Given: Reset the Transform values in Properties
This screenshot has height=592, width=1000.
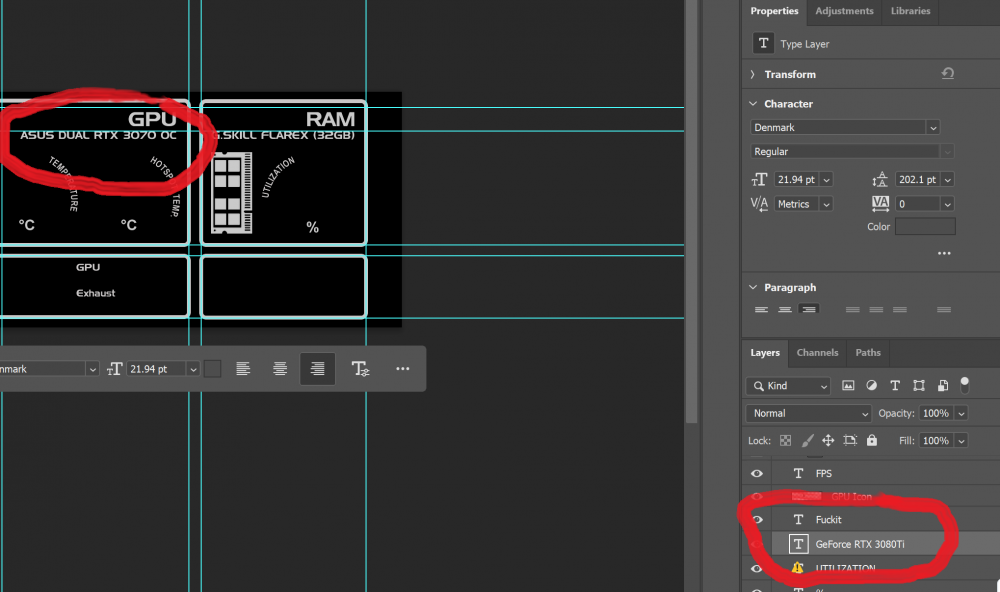Looking at the screenshot, I should (948, 73).
